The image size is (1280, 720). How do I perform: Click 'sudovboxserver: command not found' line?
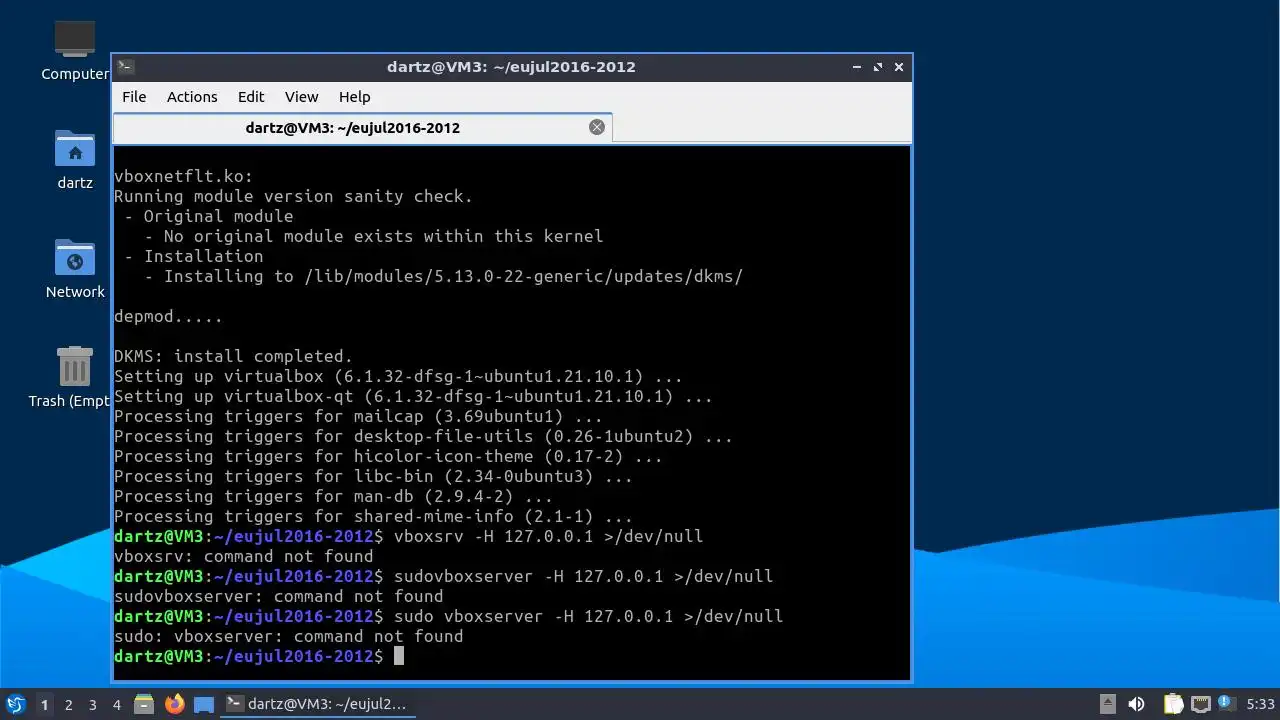point(279,596)
